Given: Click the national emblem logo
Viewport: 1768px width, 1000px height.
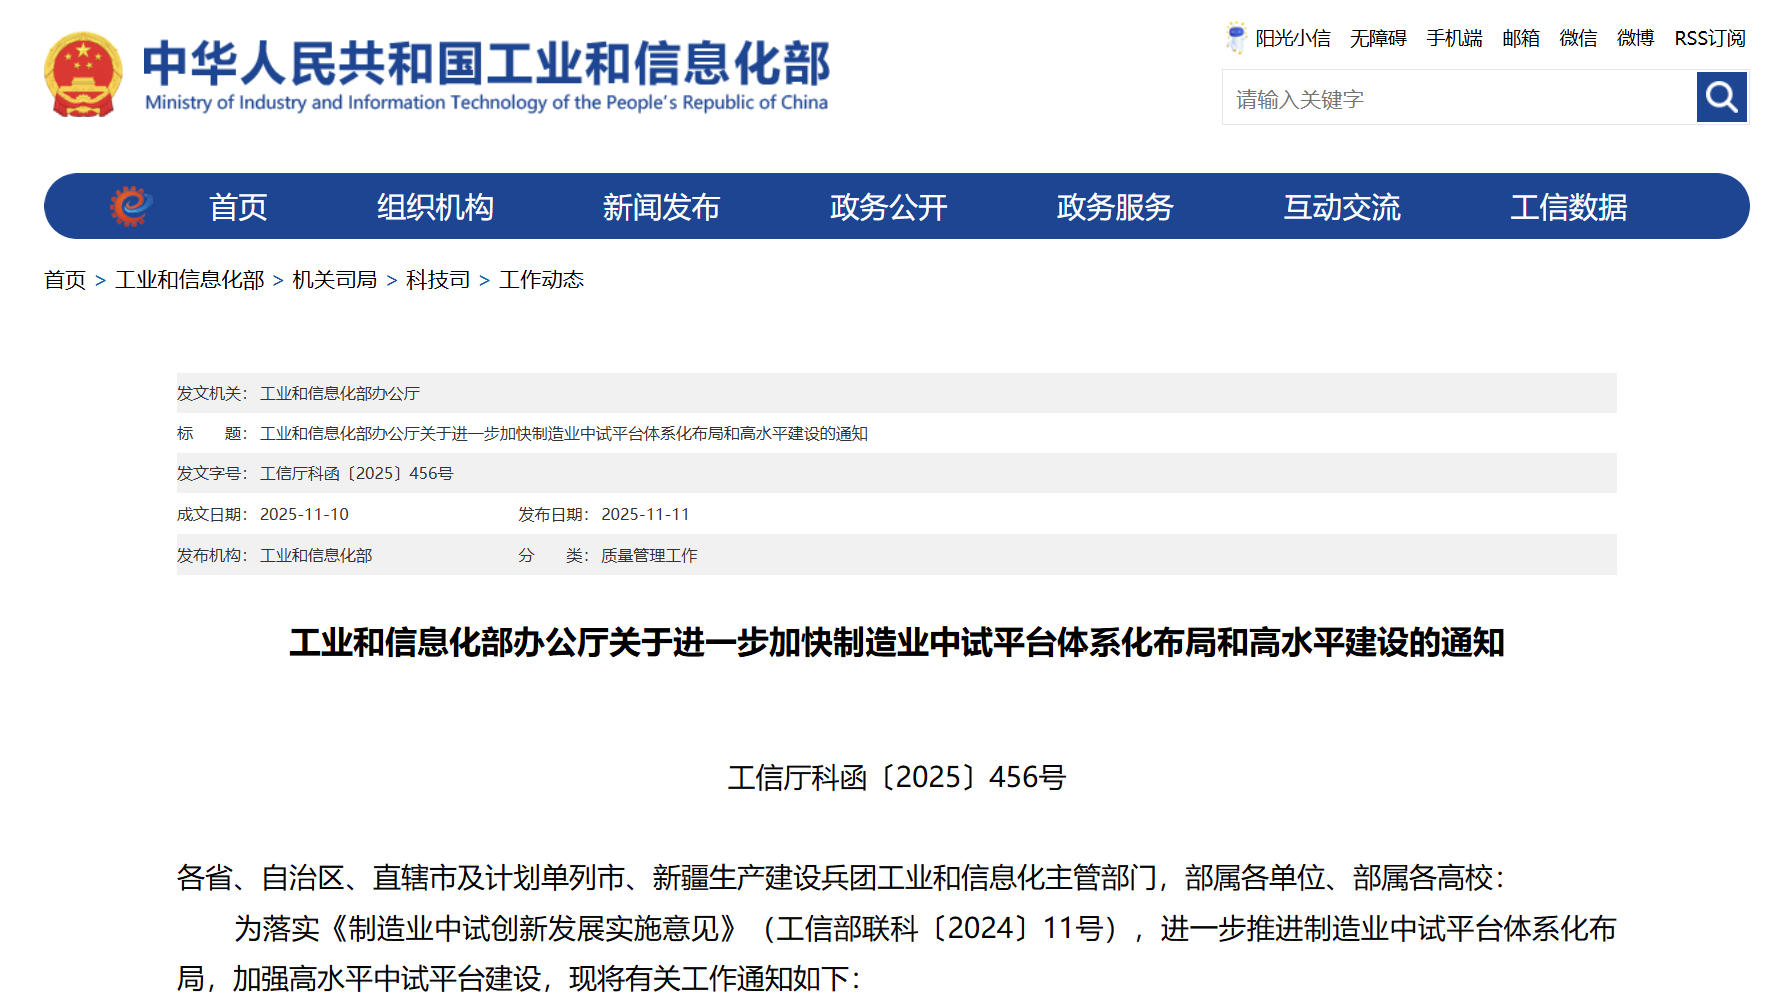Looking at the screenshot, I should (x=83, y=75).
